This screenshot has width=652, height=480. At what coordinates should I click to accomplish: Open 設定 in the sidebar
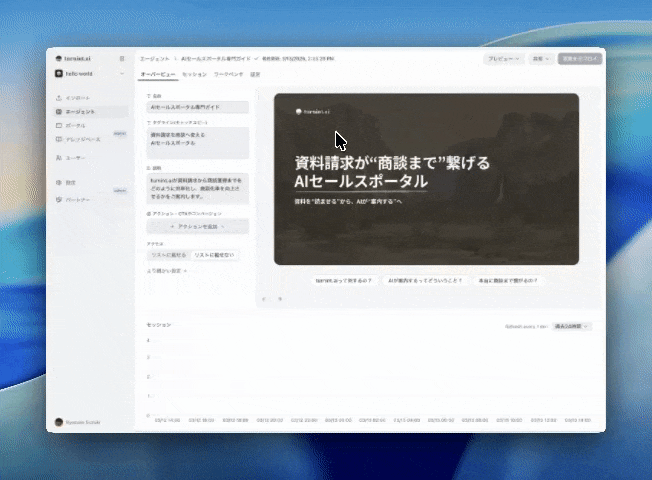(91, 182)
